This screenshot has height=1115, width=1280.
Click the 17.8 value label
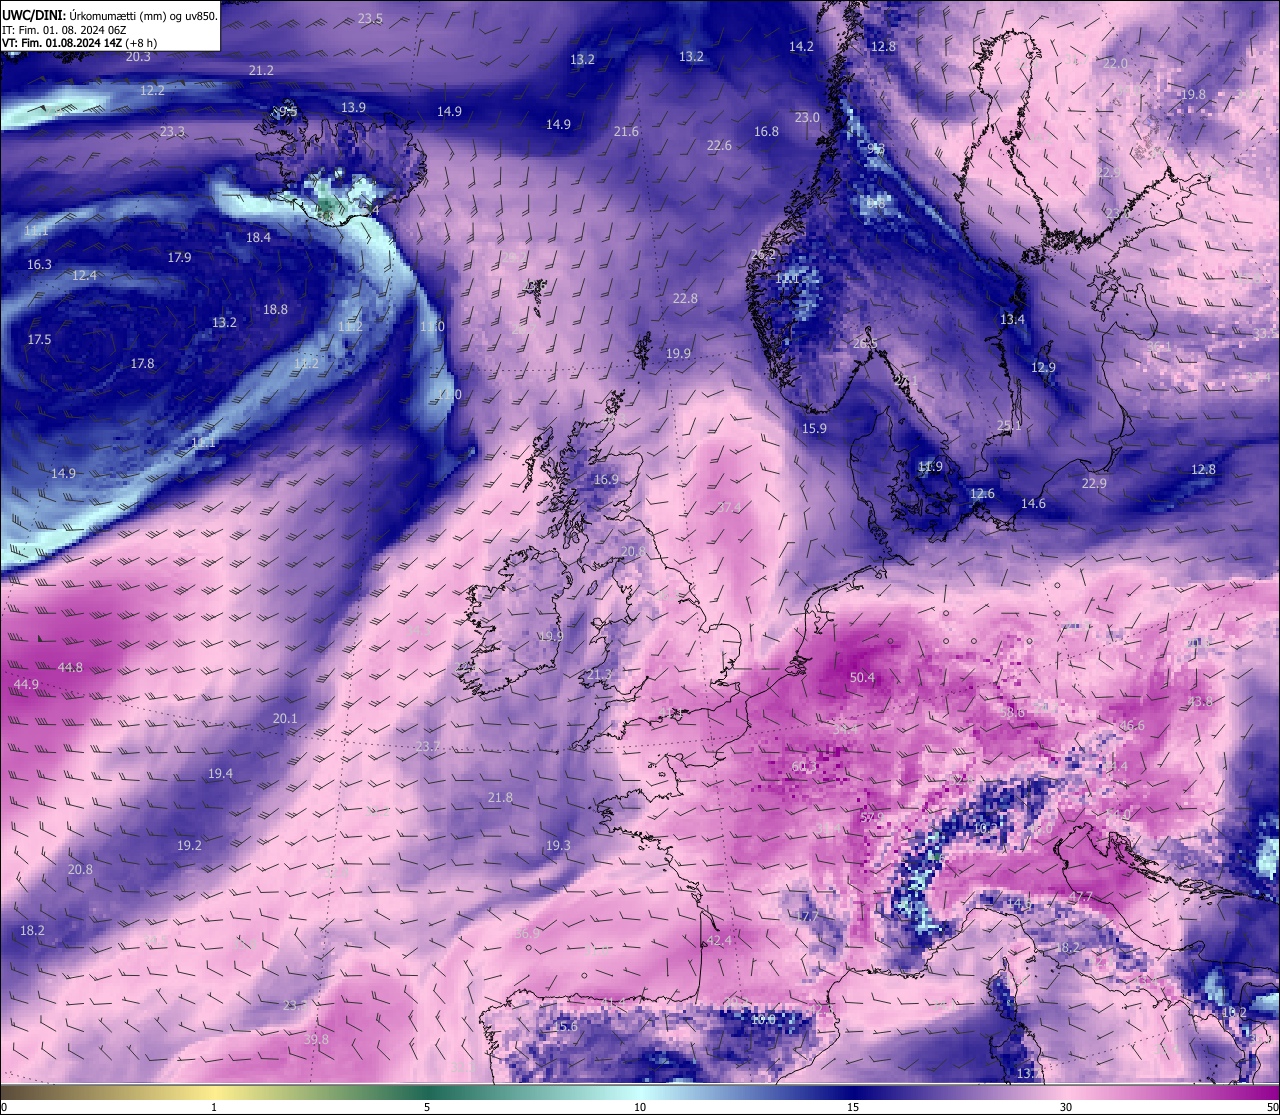pyautogui.click(x=142, y=364)
